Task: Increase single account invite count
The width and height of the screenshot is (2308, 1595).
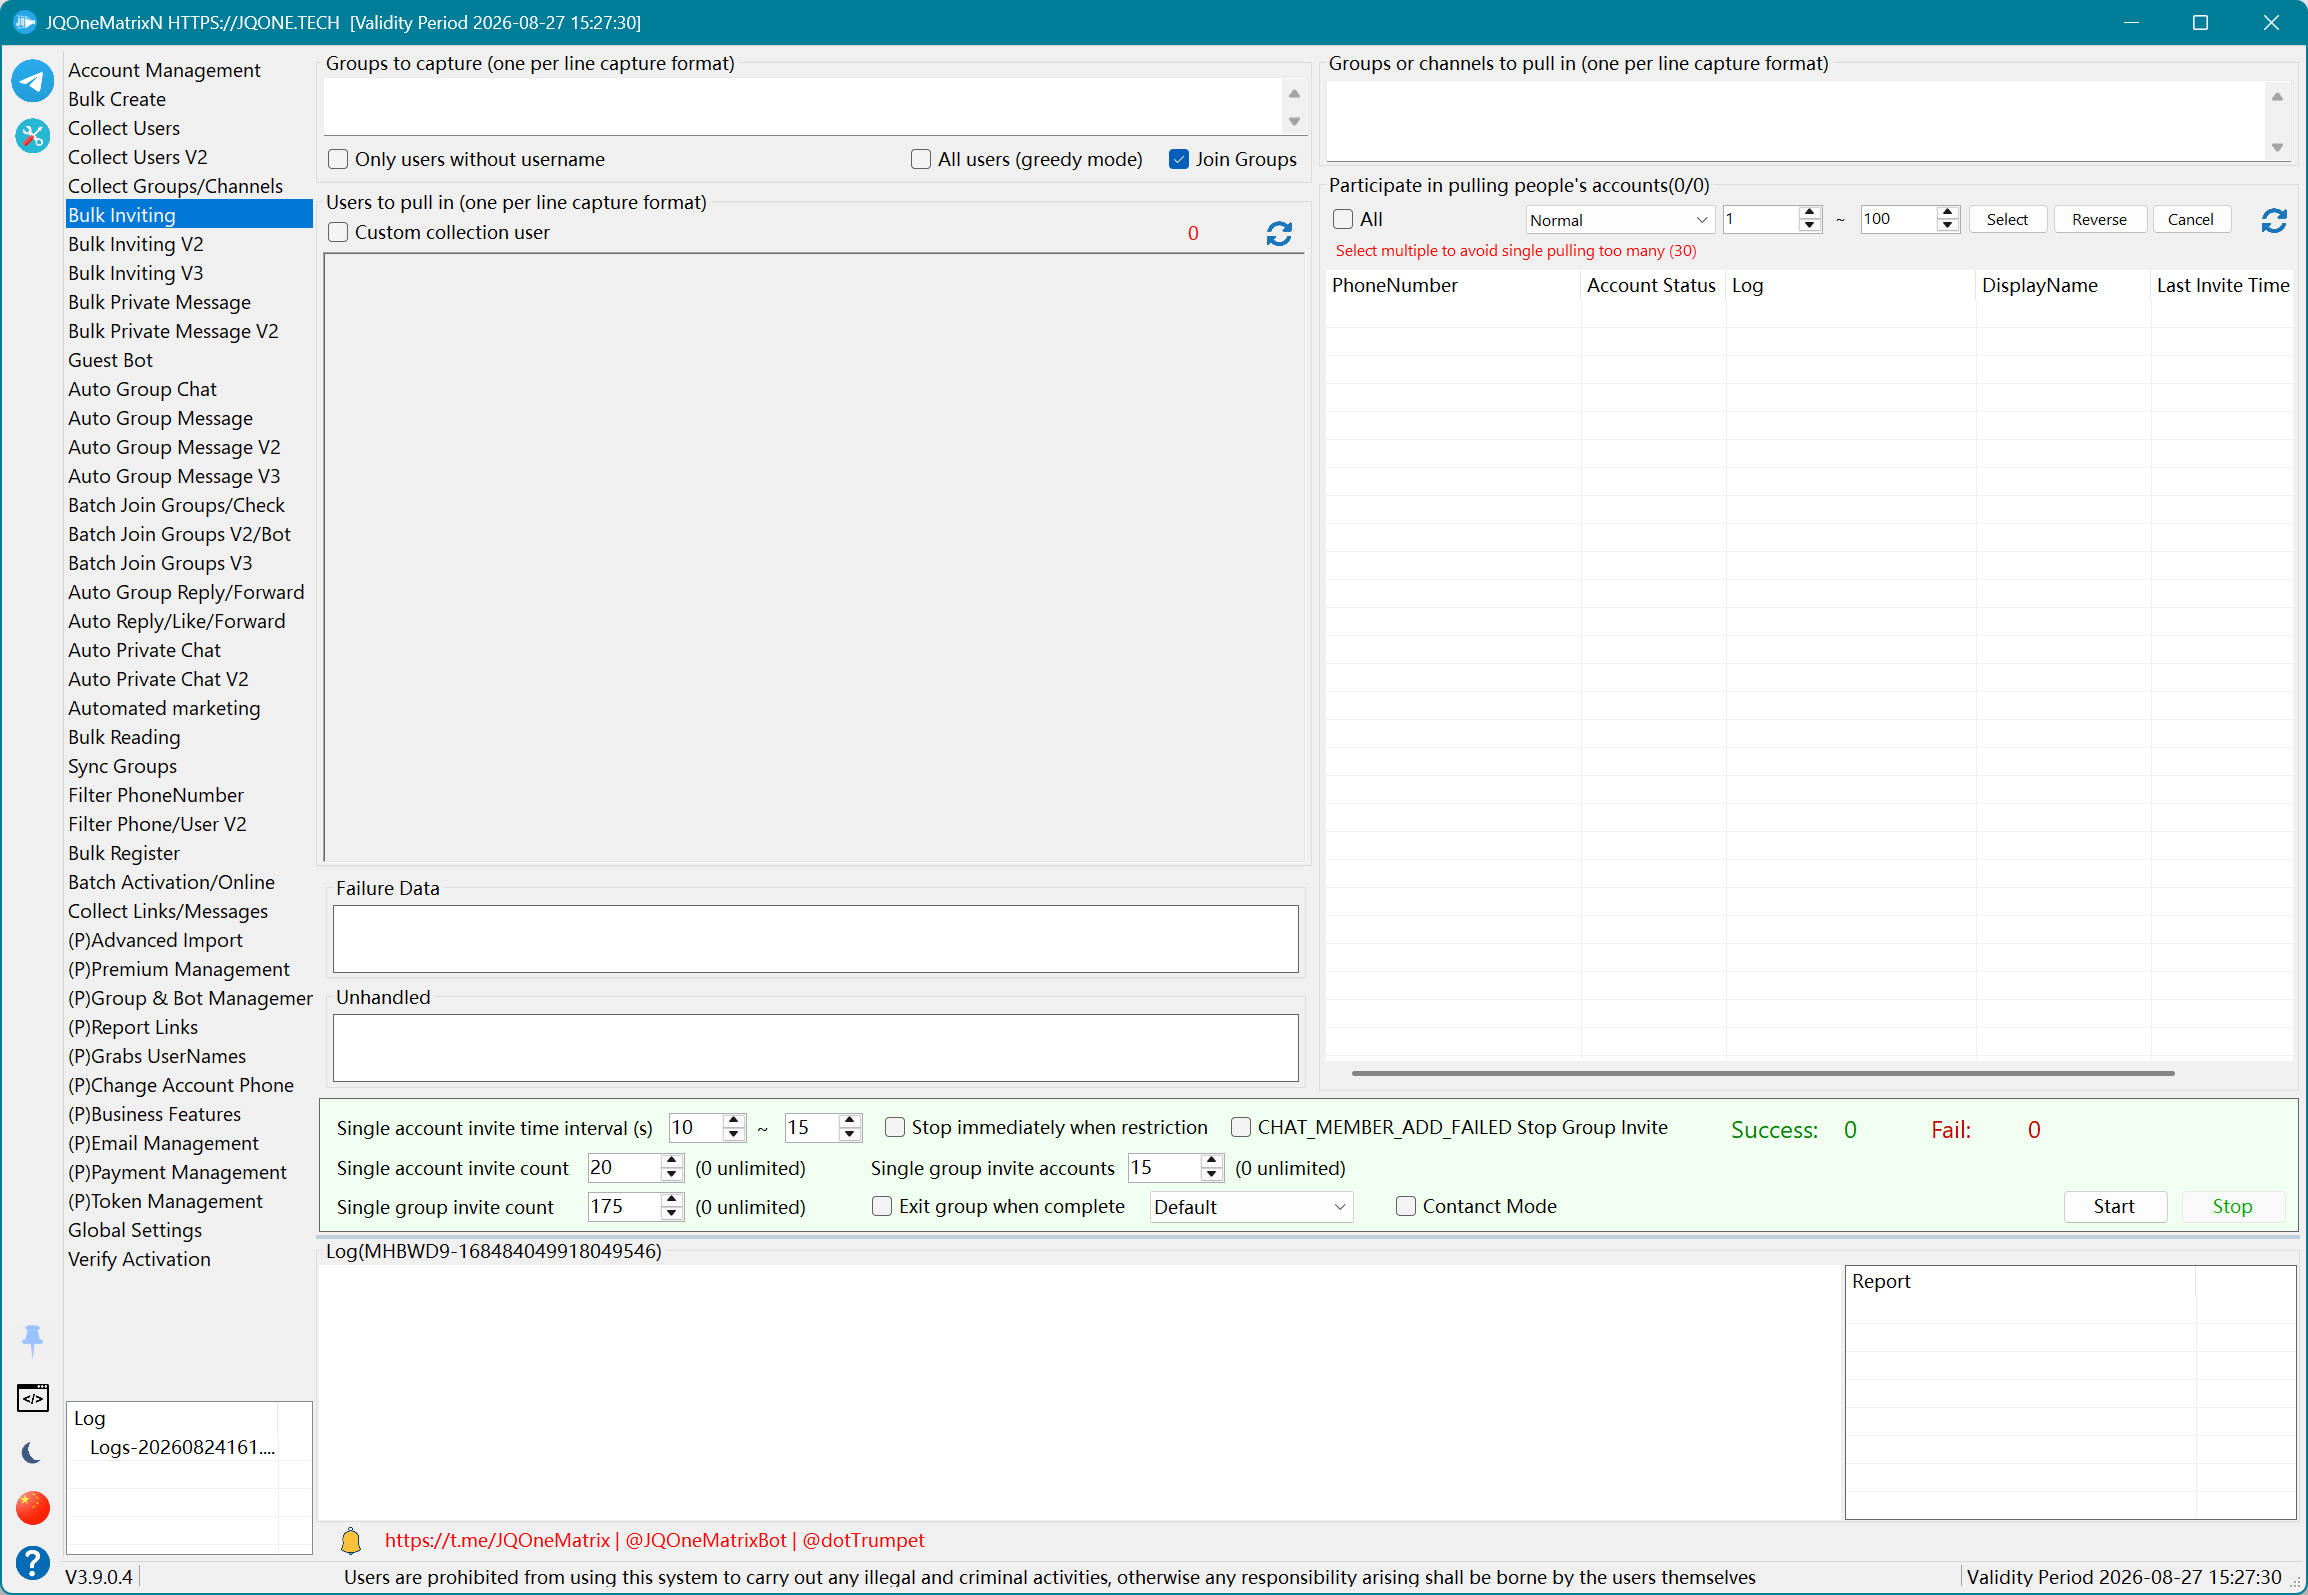Action: [x=672, y=1160]
